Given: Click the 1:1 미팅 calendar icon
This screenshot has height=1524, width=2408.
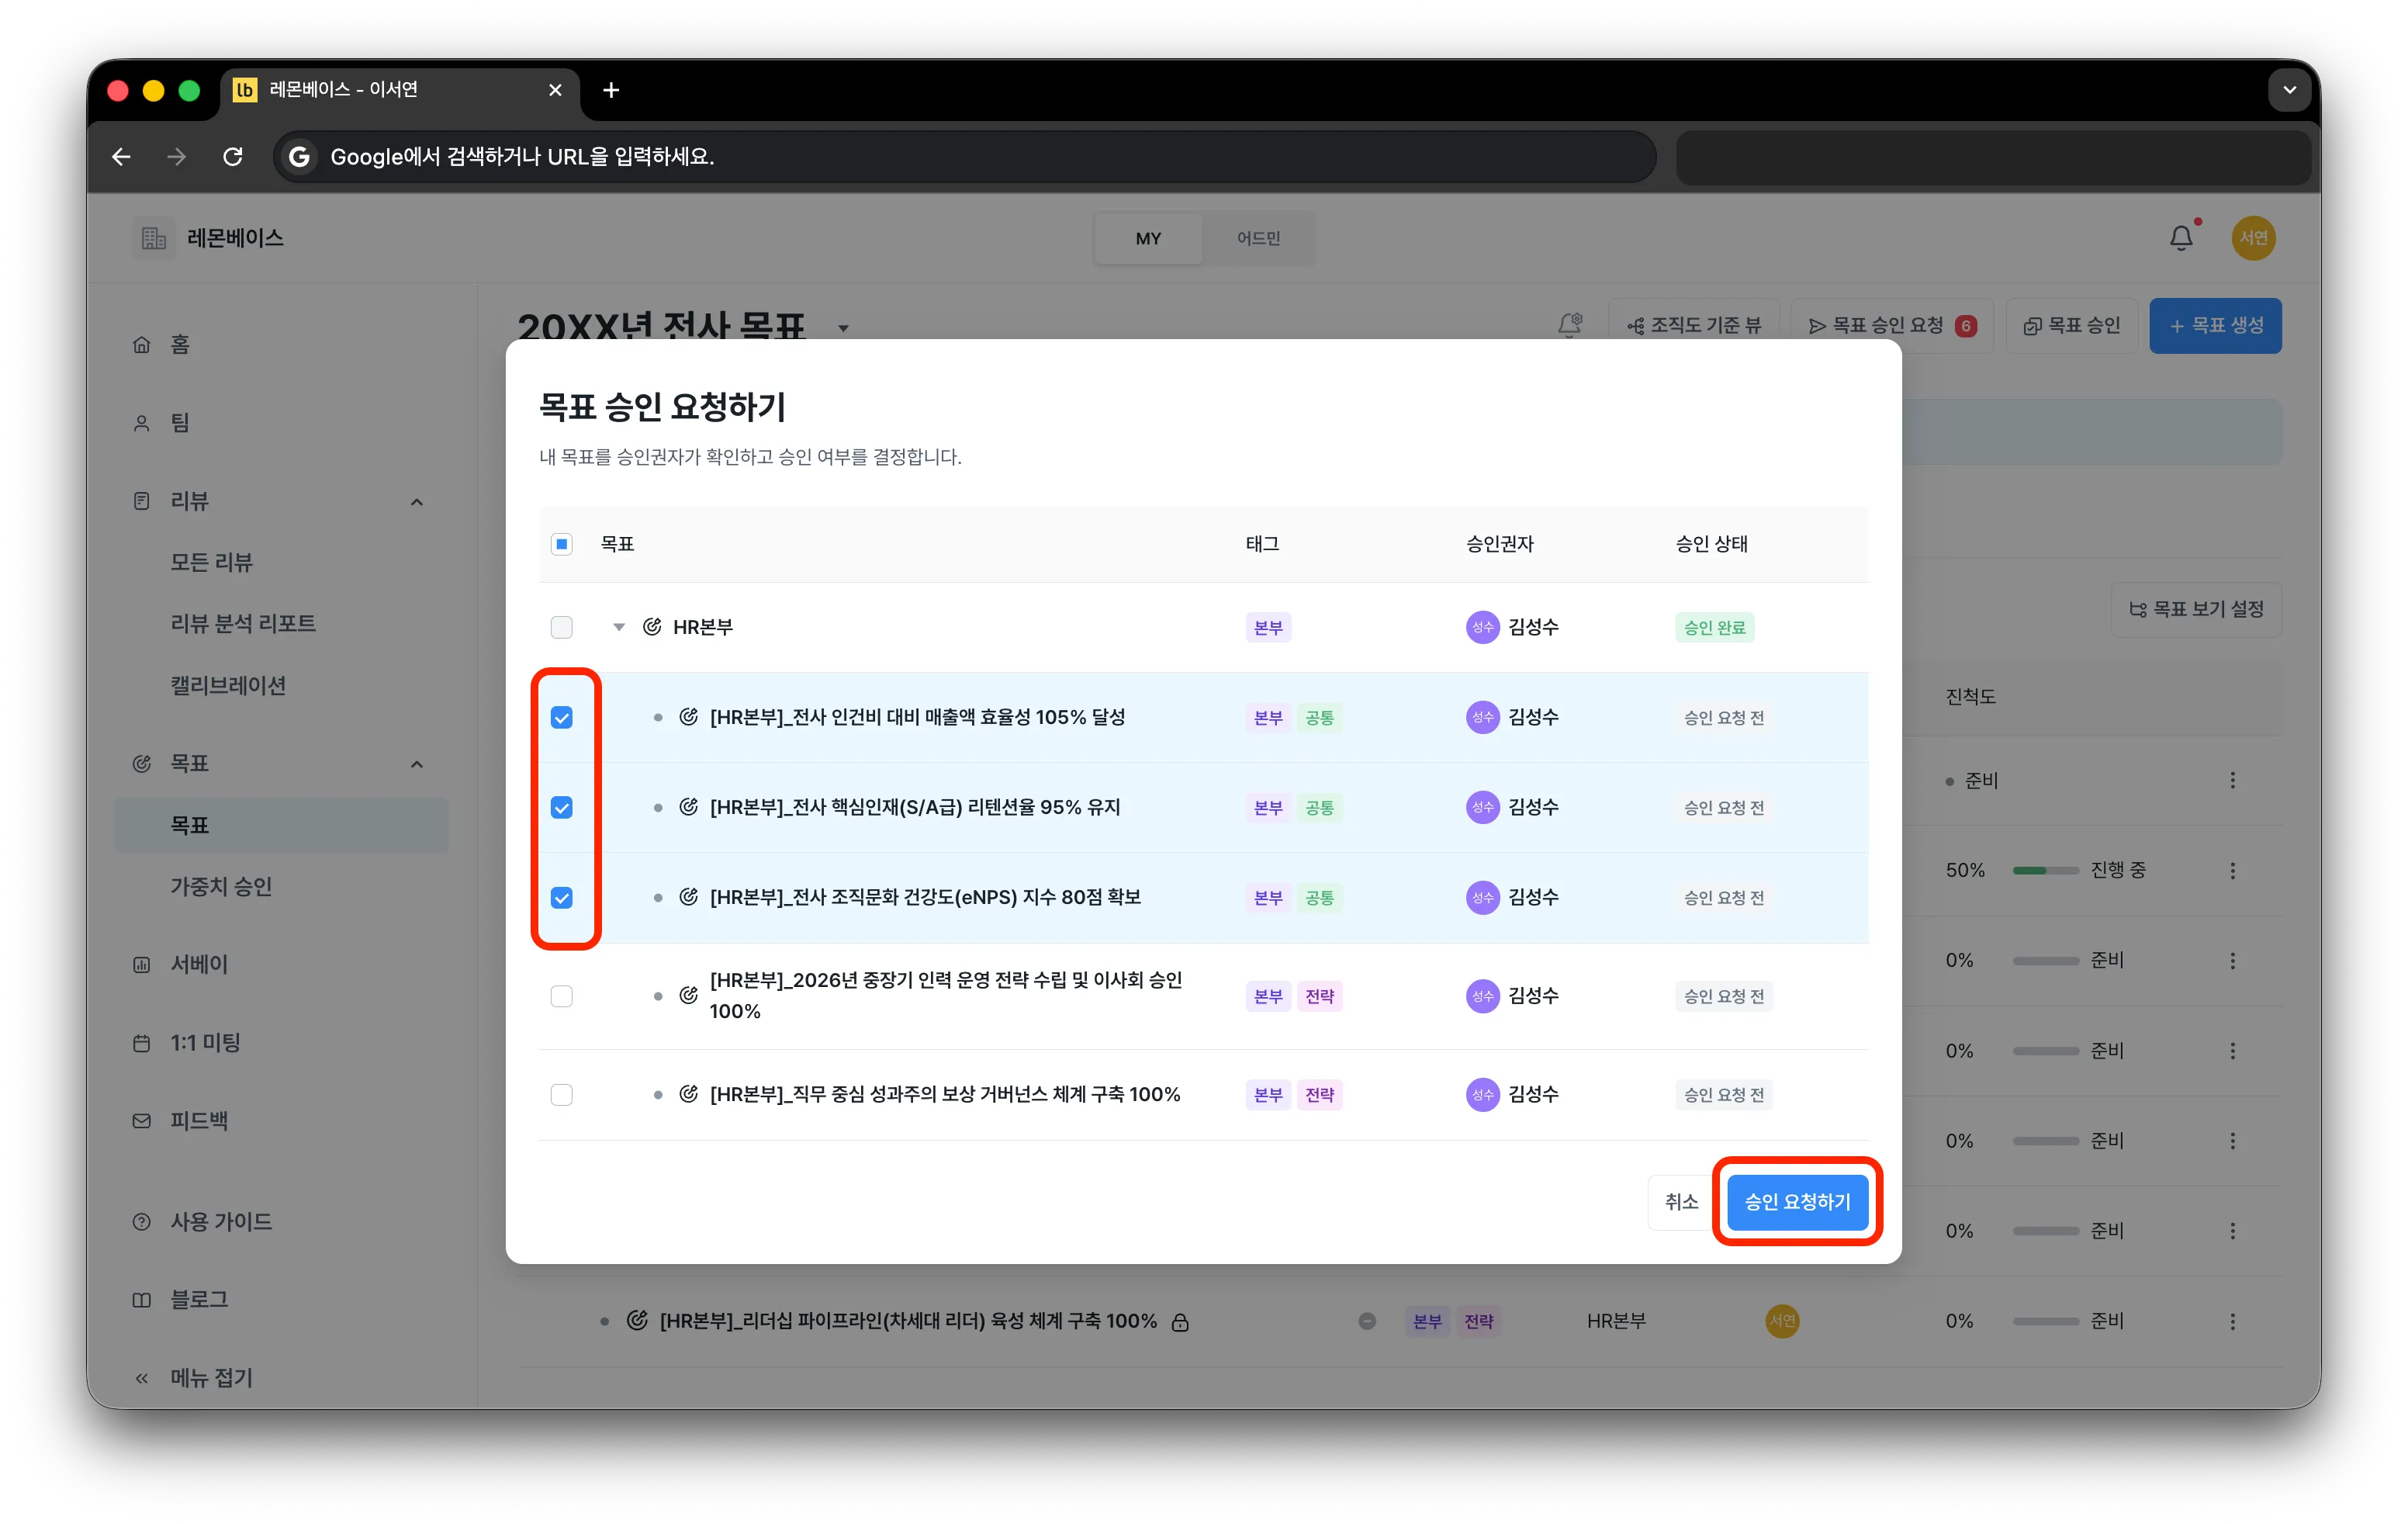Looking at the screenshot, I should 142,1043.
